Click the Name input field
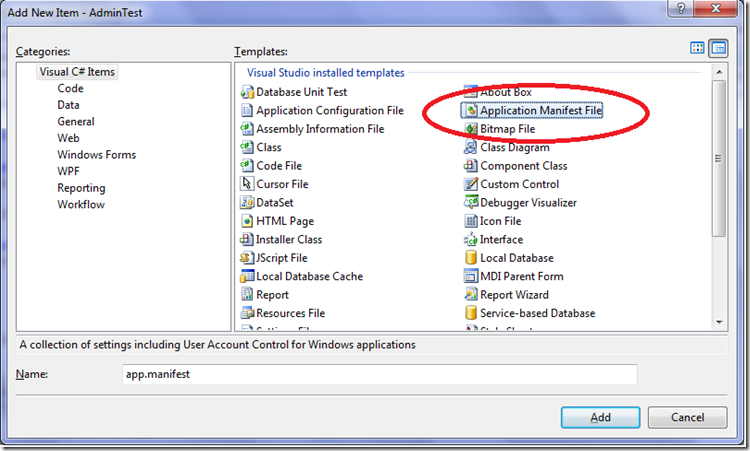 point(377,374)
